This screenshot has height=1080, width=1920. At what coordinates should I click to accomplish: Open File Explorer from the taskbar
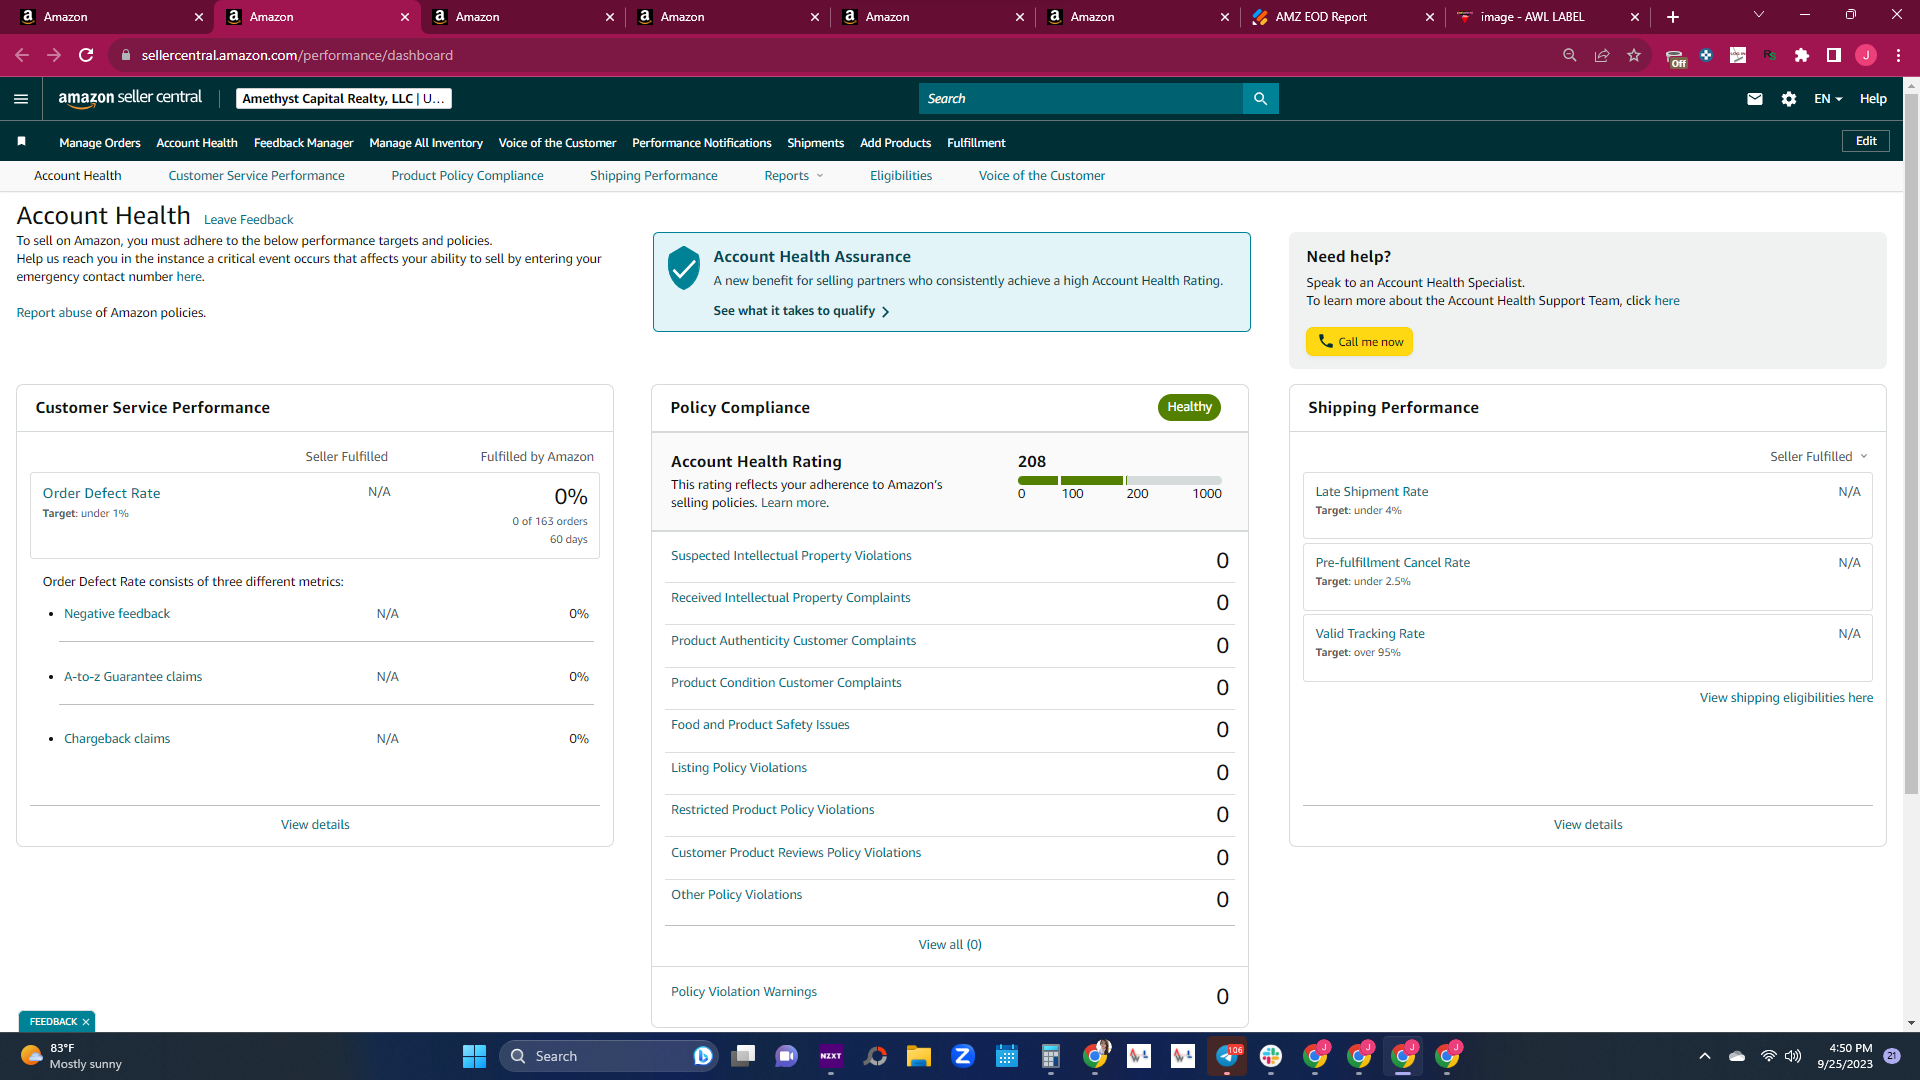[x=919, y=1056]
